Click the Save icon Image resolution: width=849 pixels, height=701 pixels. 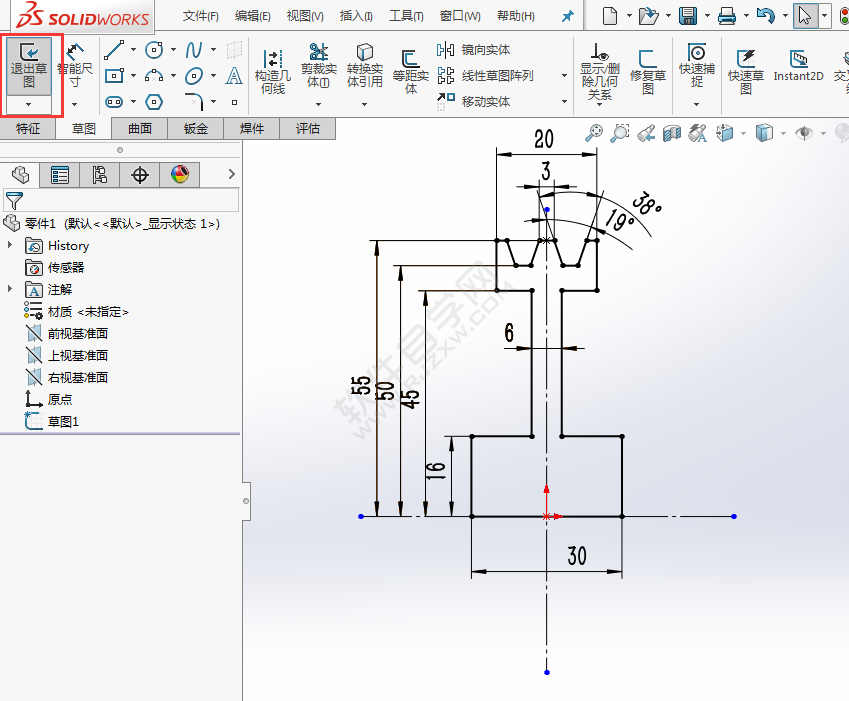[x=688, y=16]
